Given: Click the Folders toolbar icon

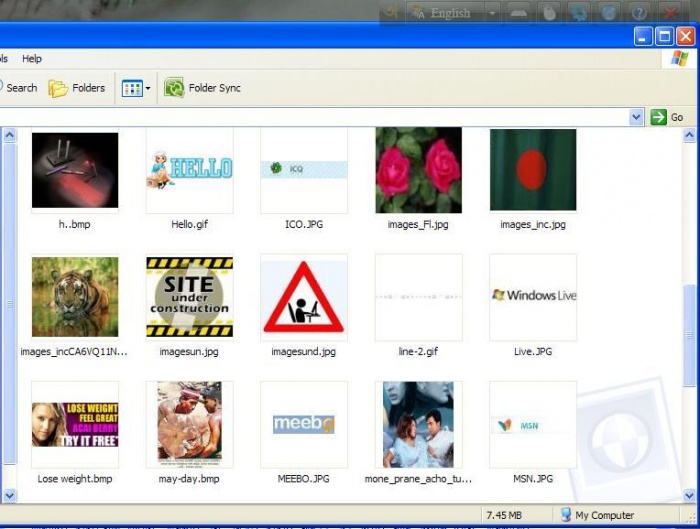Looking at the screenshot, I should [58, 88].
